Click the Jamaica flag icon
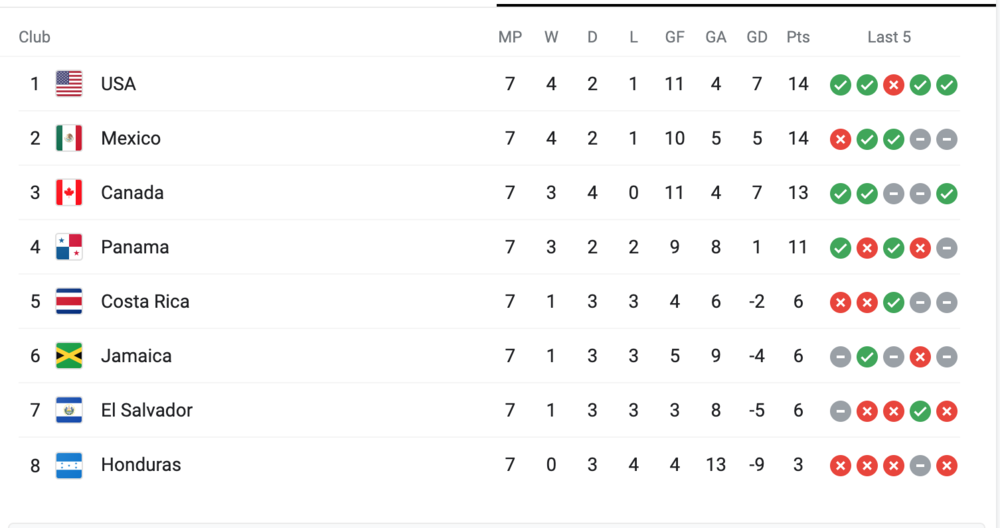 click(69, 356)
